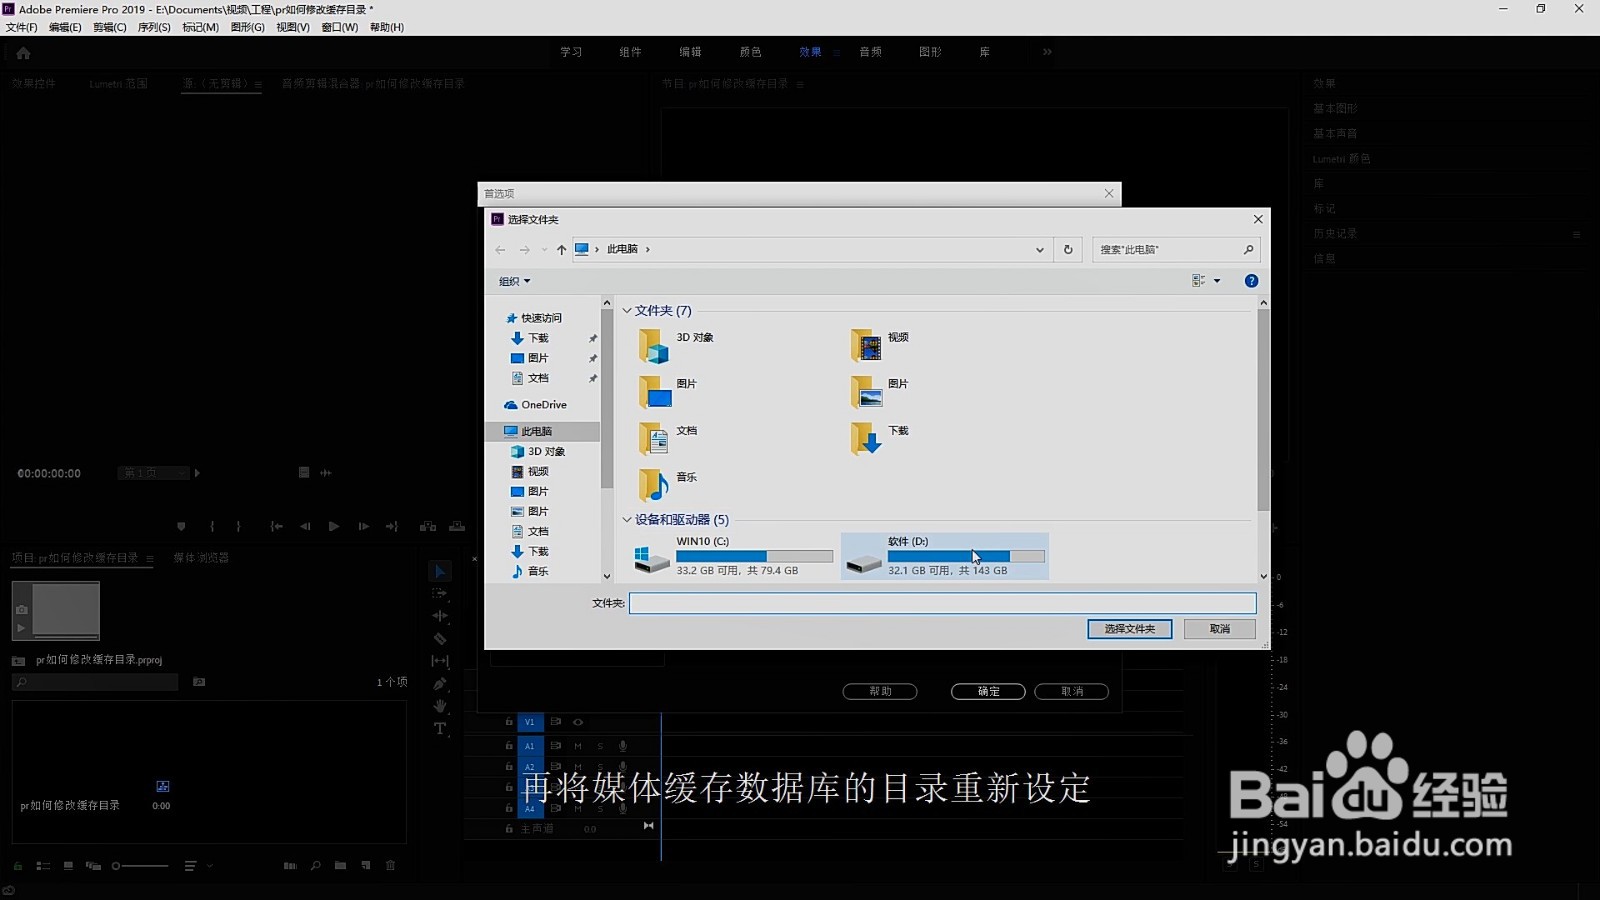The image size is (1600, 900).
Task: Open the 窗口(W) menu
Action: [340, 27]
